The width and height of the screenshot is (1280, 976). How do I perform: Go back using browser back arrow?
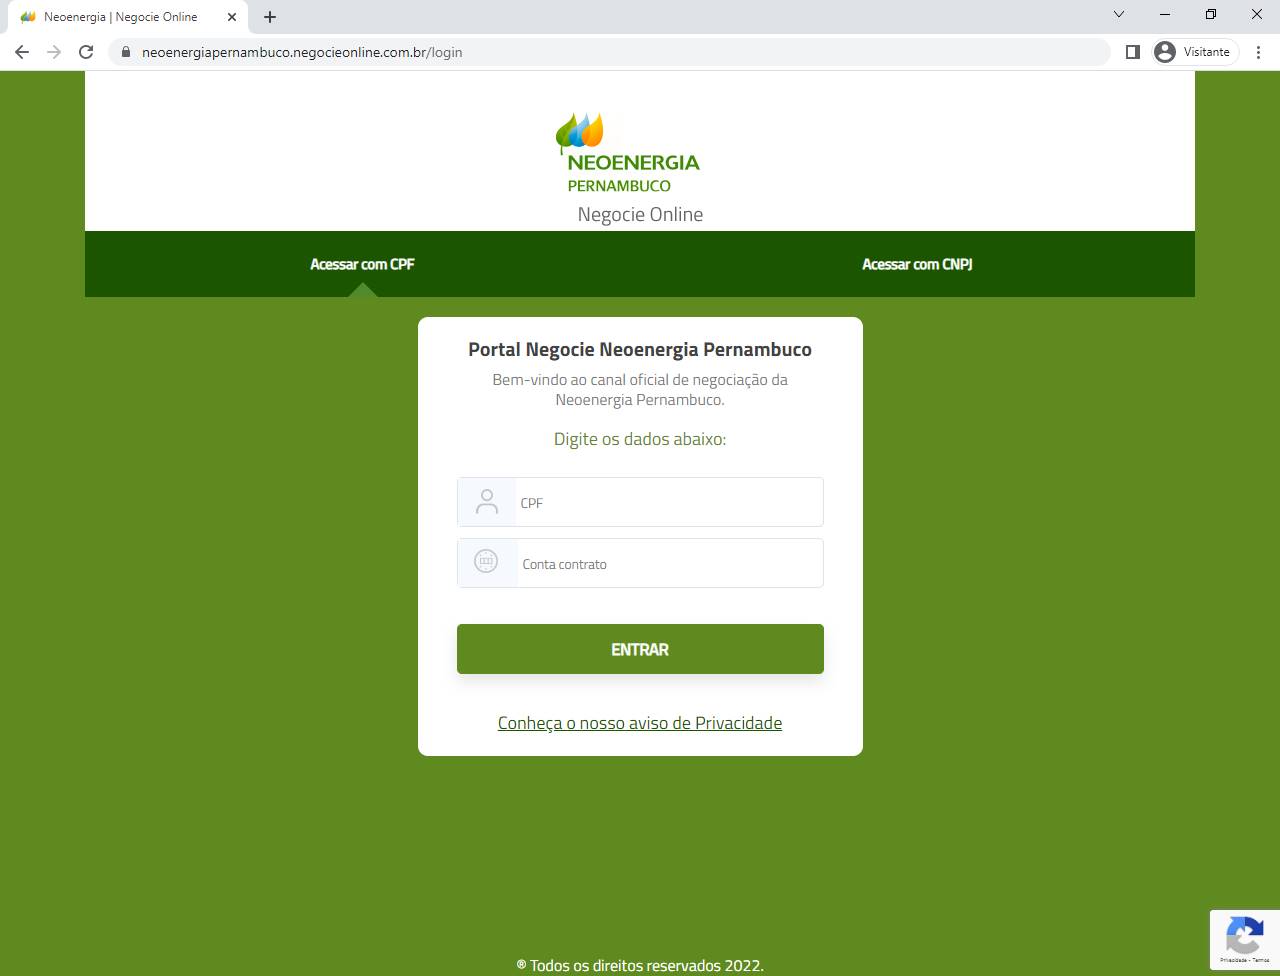(x=22, y=52)
